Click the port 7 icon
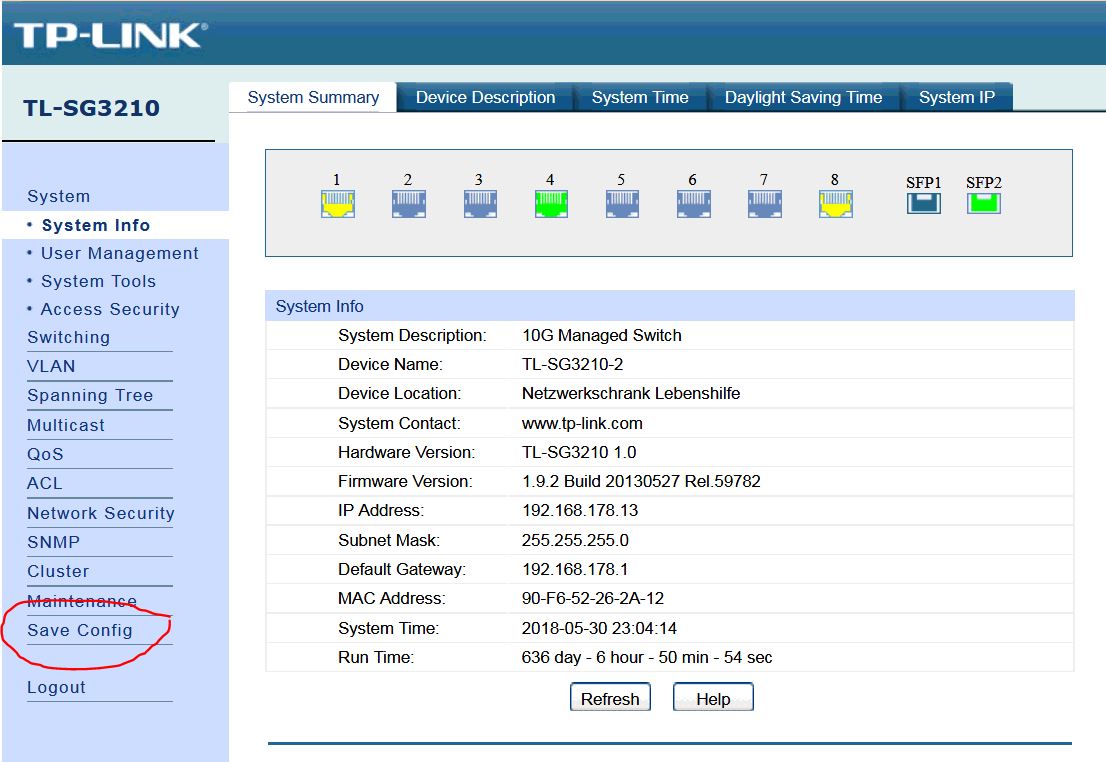1106x762 pixels. click(765, 204)
